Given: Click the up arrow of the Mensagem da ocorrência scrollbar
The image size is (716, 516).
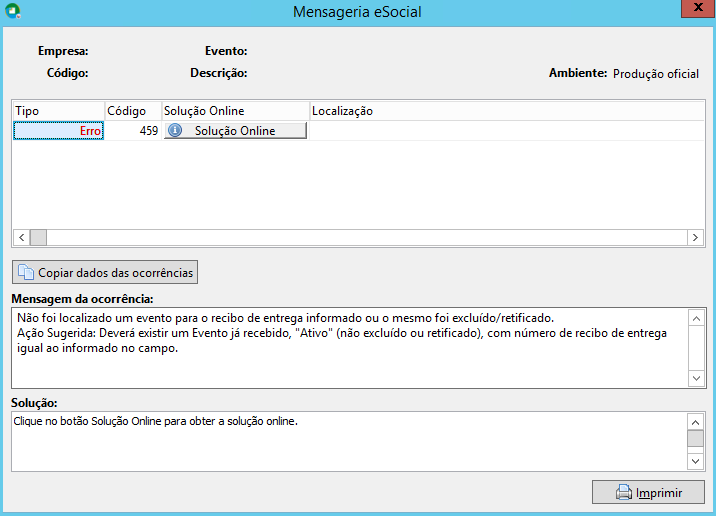Looking at the screenshot, I should tap(696, 318).
